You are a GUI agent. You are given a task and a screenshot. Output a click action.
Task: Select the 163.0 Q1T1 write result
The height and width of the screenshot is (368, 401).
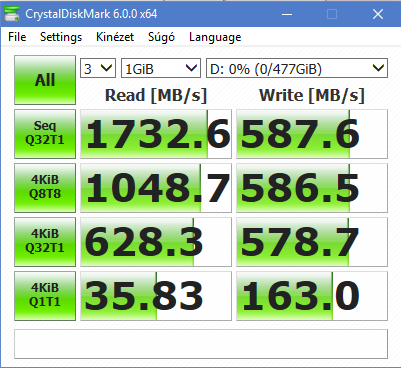(x=312, y=296)
